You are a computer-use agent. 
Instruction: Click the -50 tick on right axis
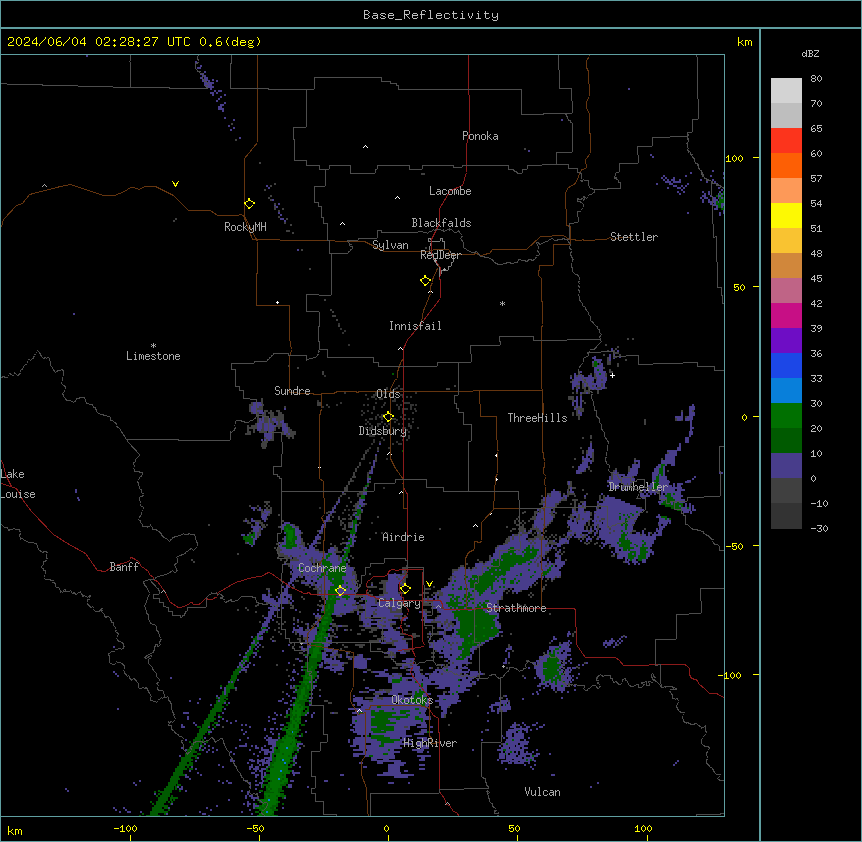tap(734, 546)
